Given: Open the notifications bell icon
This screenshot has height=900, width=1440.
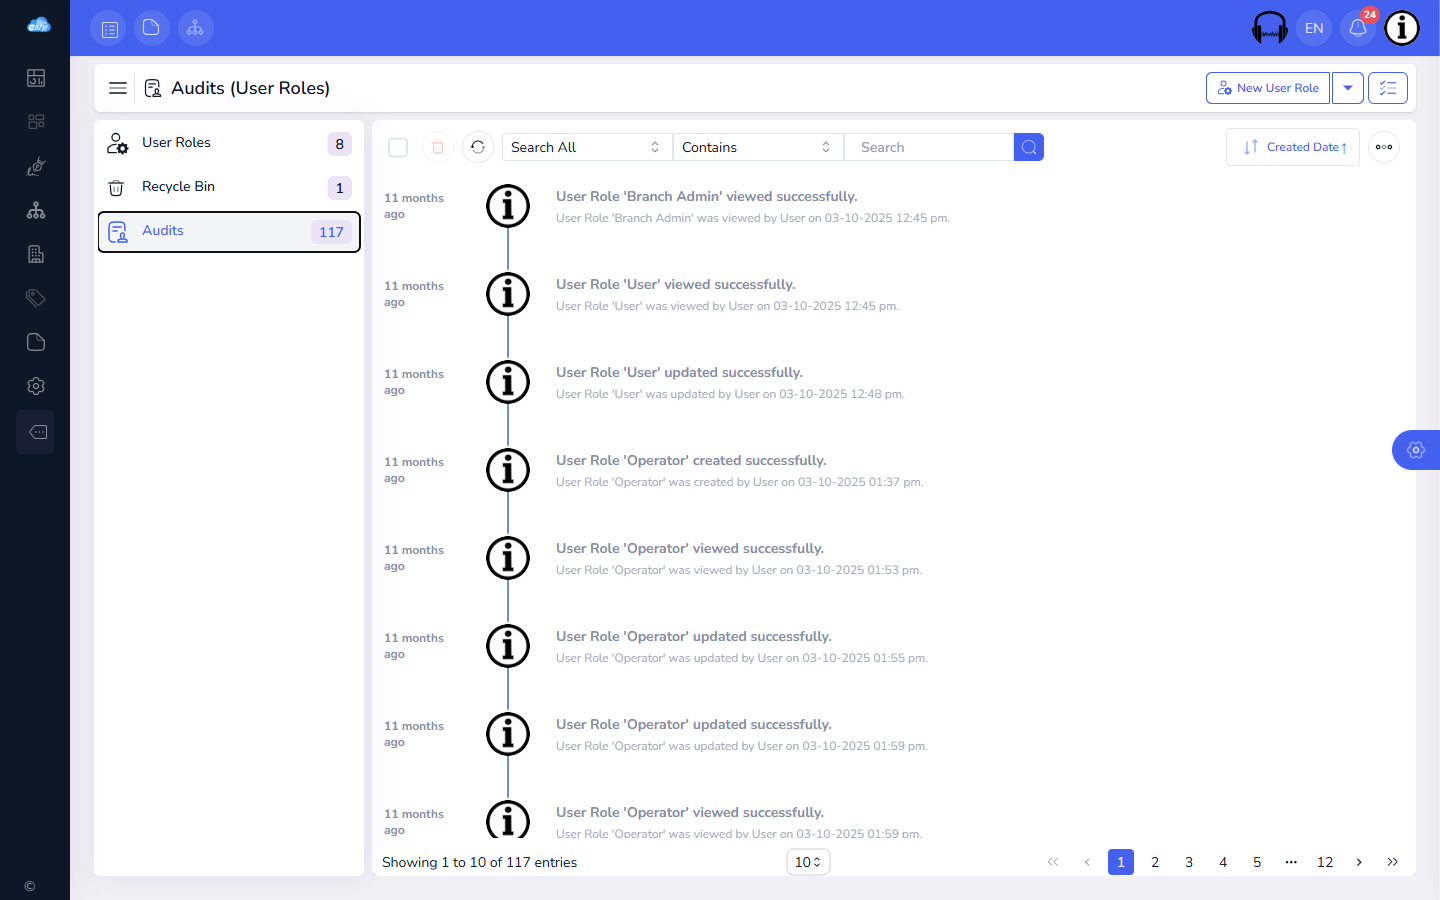Looking at the screenshot, I should point(1357,28).
